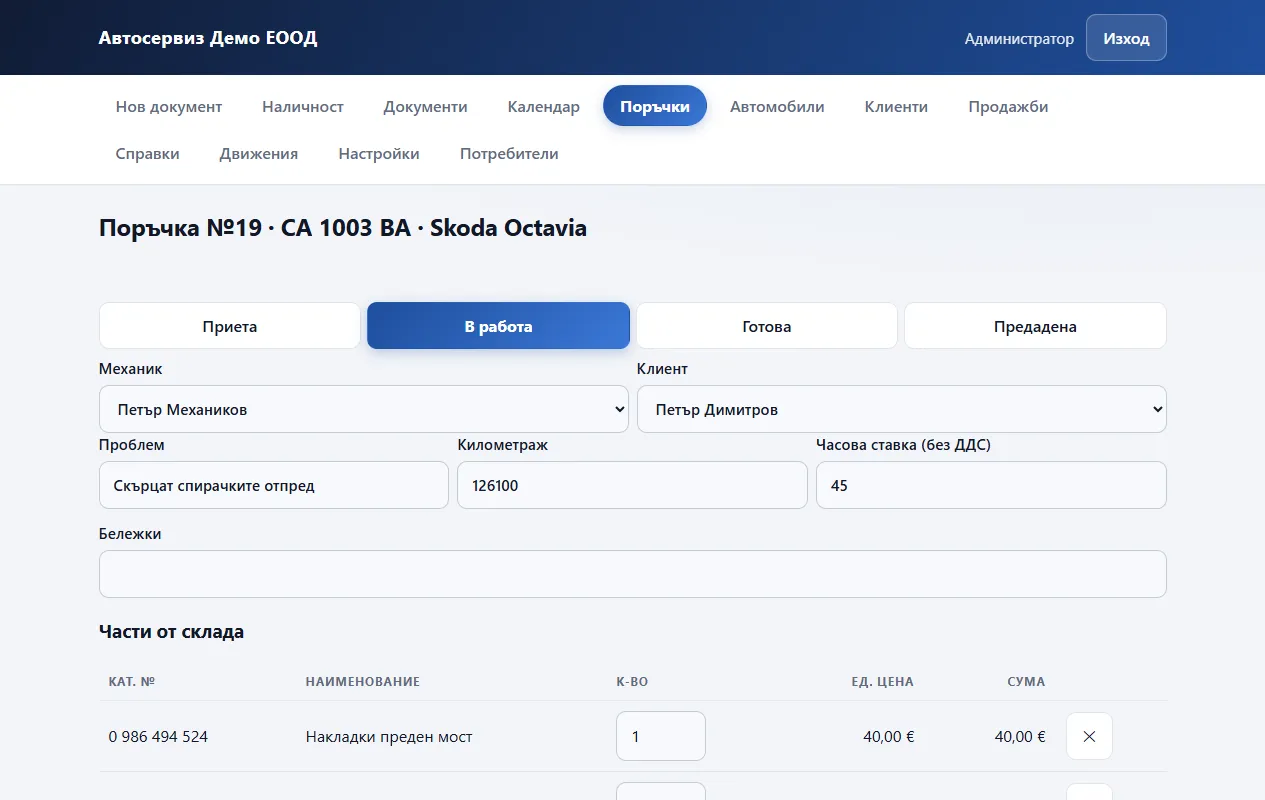Set order status to Предадена
This screenshot has width=1265, height=800.
[1035, 326]
